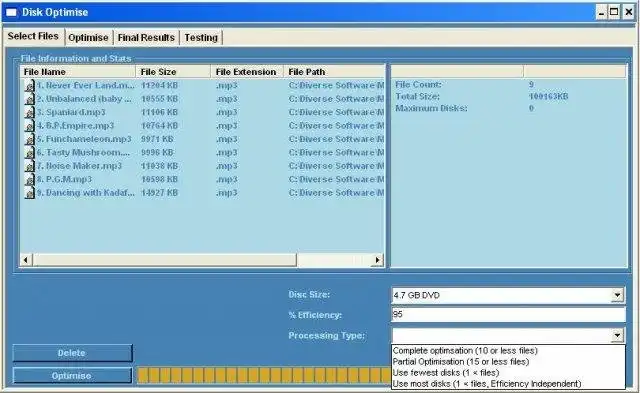Pick the Use fewest disks option
This screenshot has width=640, height=393.
pyautogui.click(x=508, y=373)
